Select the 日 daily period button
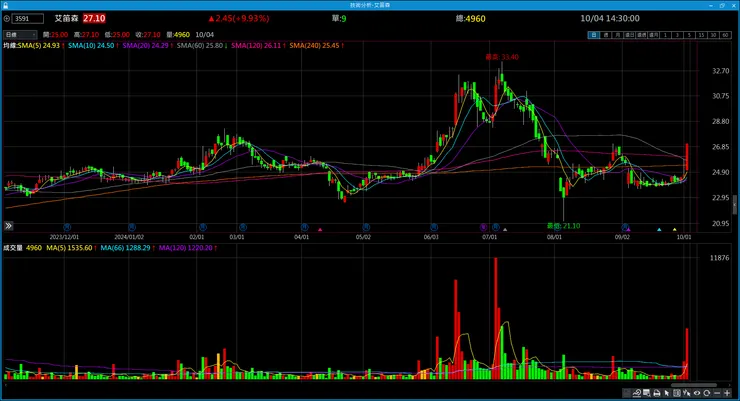Screen dimensions: 740x401 coord(594,35)
